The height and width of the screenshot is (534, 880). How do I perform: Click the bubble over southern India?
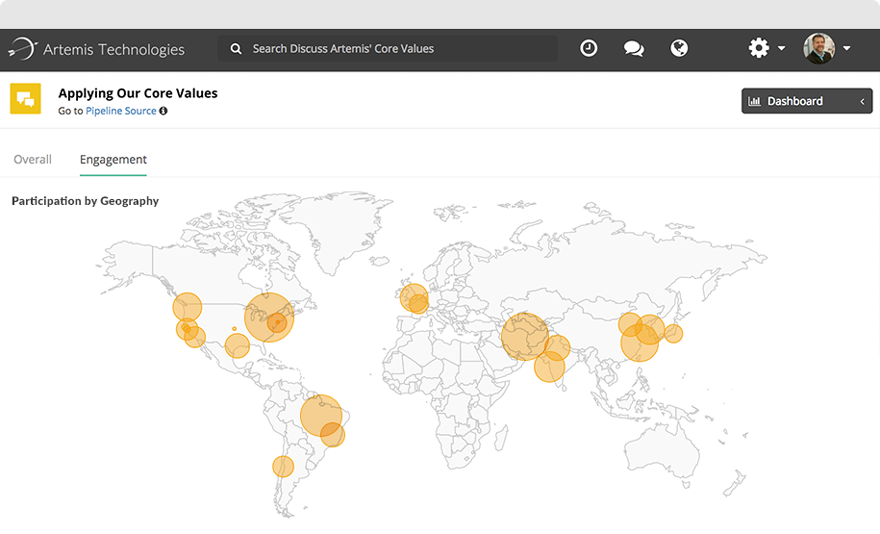(x=549, y=367)
